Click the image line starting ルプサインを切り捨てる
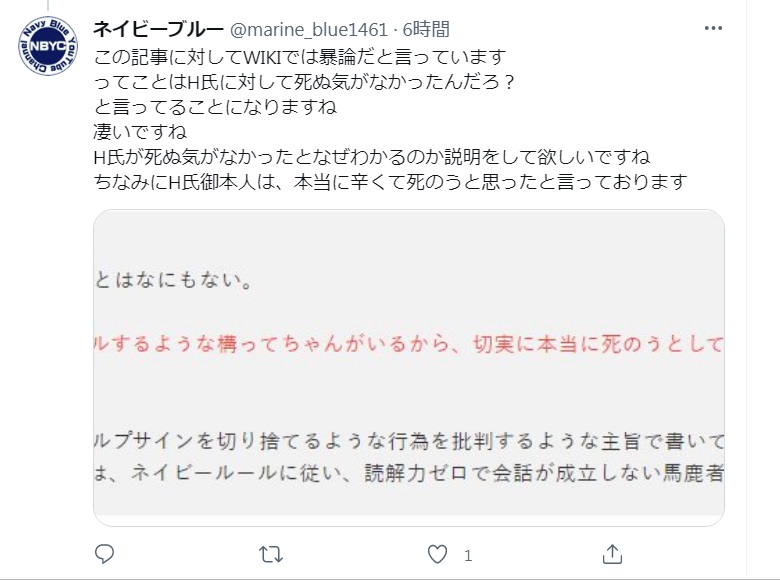This screenshot has height=580, width=780. pos(408,440)
